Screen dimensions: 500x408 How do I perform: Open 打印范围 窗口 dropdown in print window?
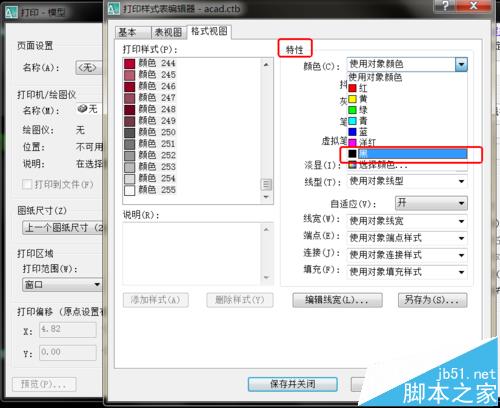click(62, 285)
